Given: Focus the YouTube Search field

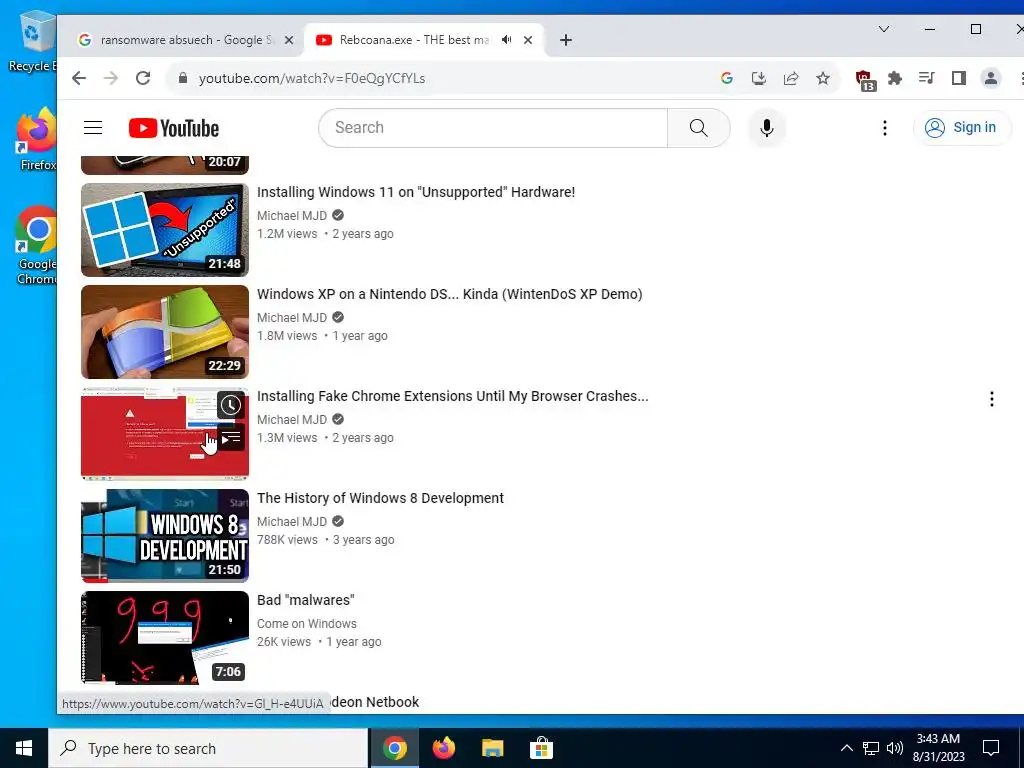Looking at the screenshot, I should pos(492,127).
